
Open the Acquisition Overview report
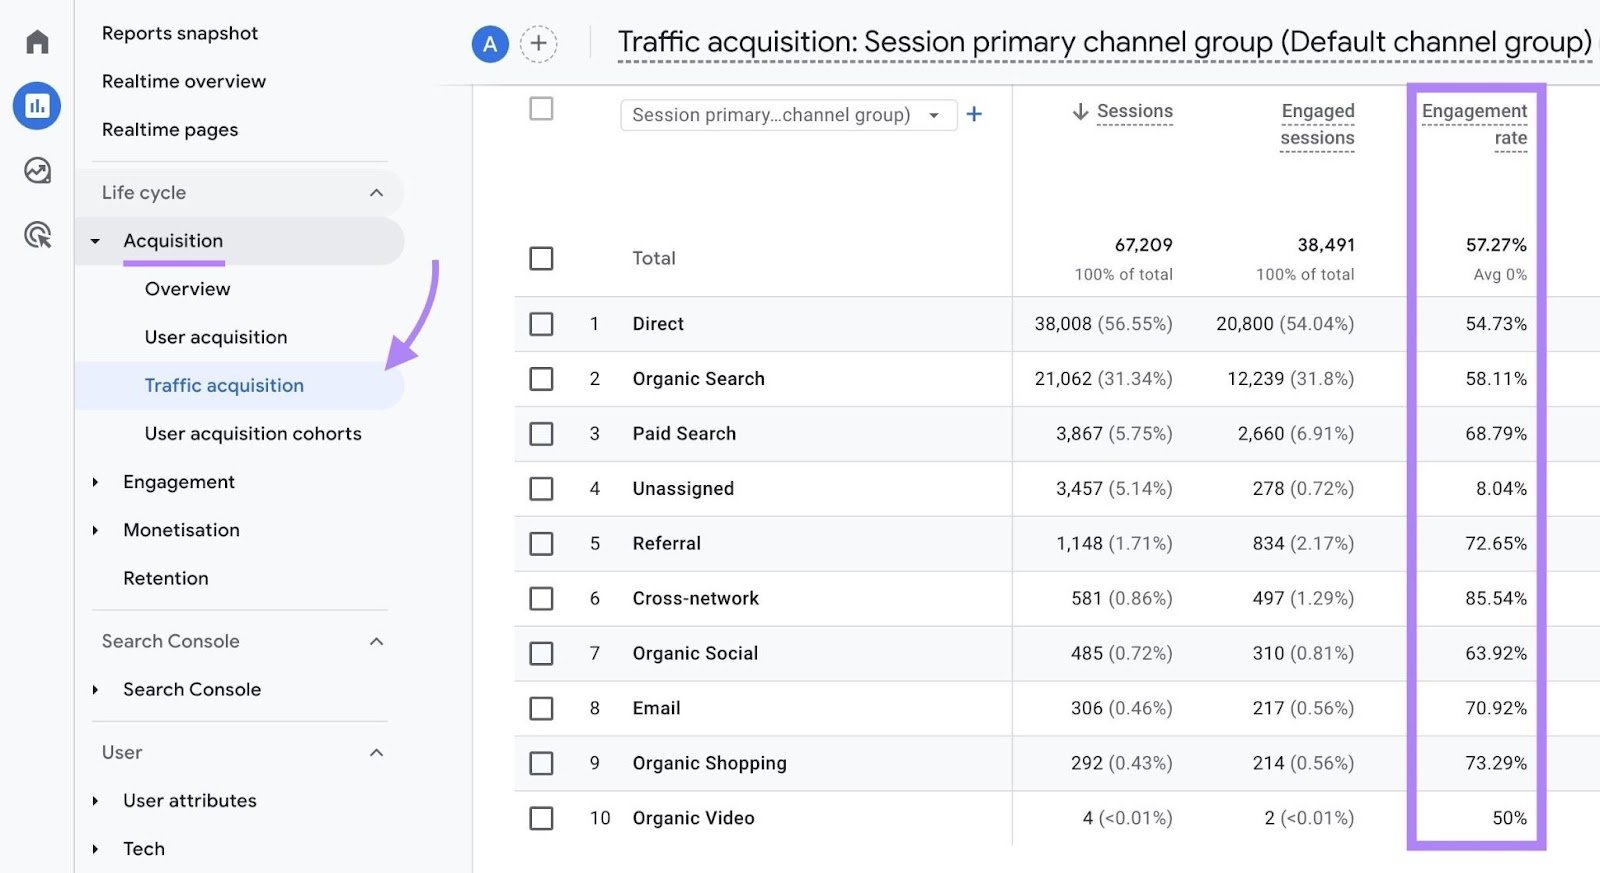[187, 289]
